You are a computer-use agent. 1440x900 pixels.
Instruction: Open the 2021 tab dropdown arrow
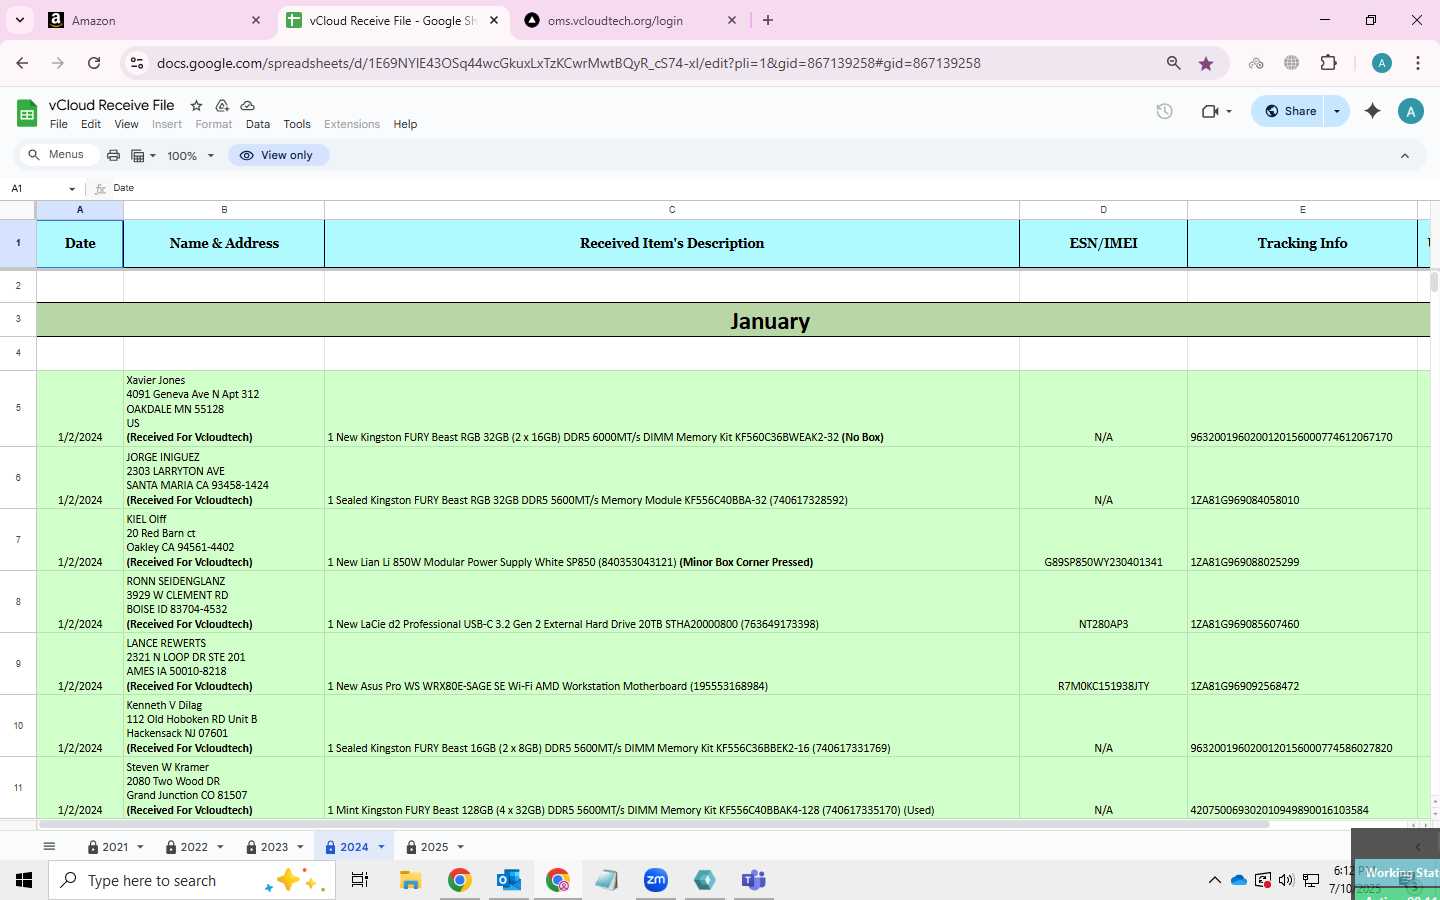coord(140,847)
